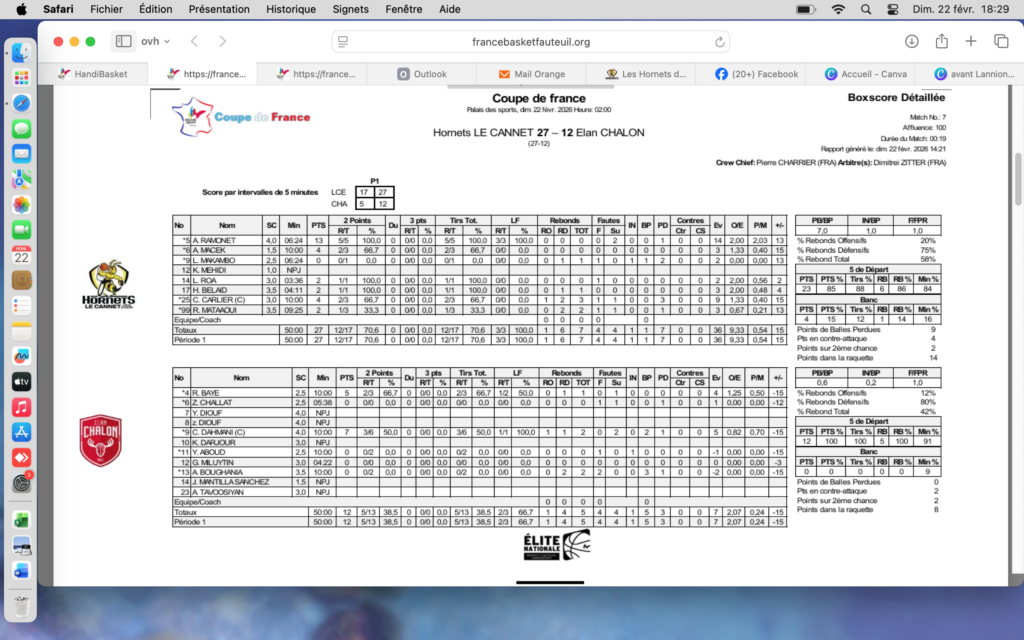Open page reader menu in address bar
Viewport: 1024px width, 640px height.
(x=343, y=42)
